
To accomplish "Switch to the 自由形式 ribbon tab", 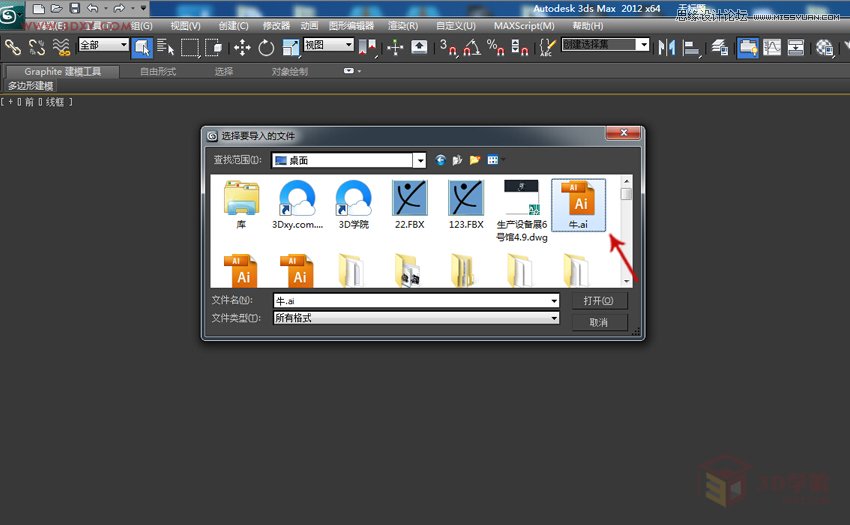I will pos(158,72).
